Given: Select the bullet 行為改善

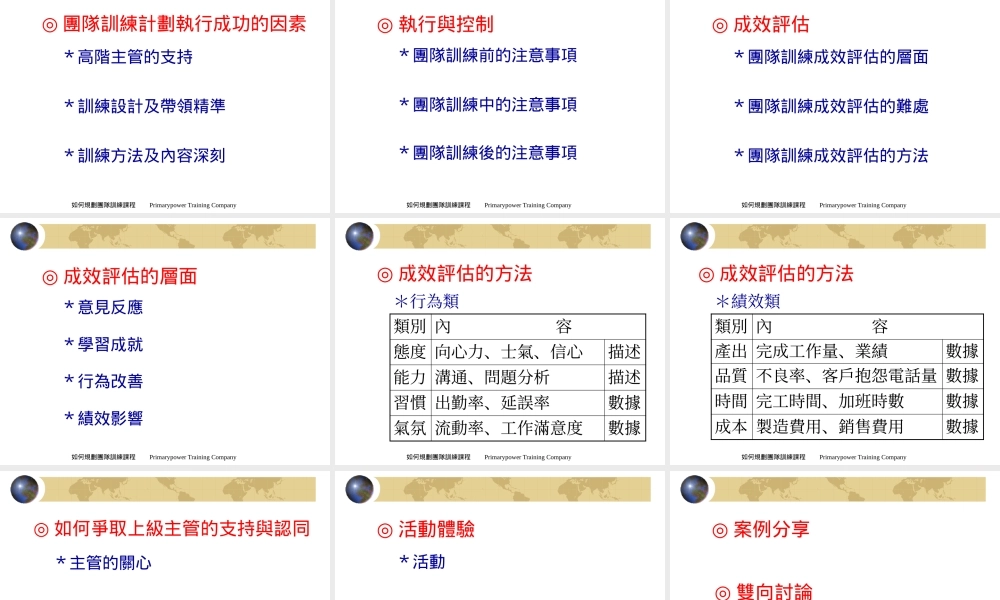Looking at the screenshot, I should pyautogui.click(x=103, y=381).
